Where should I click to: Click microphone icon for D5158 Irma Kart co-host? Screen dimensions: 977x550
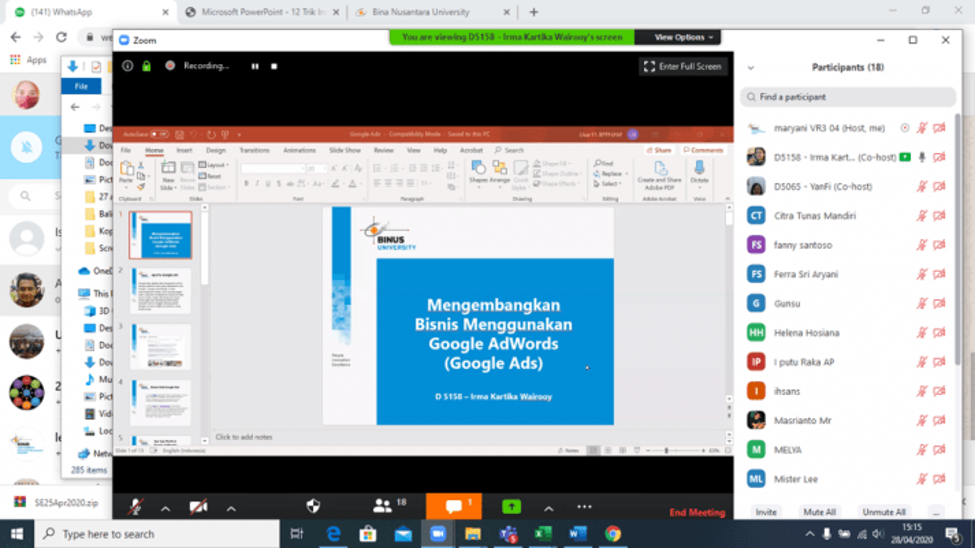[x=922, y=157]
